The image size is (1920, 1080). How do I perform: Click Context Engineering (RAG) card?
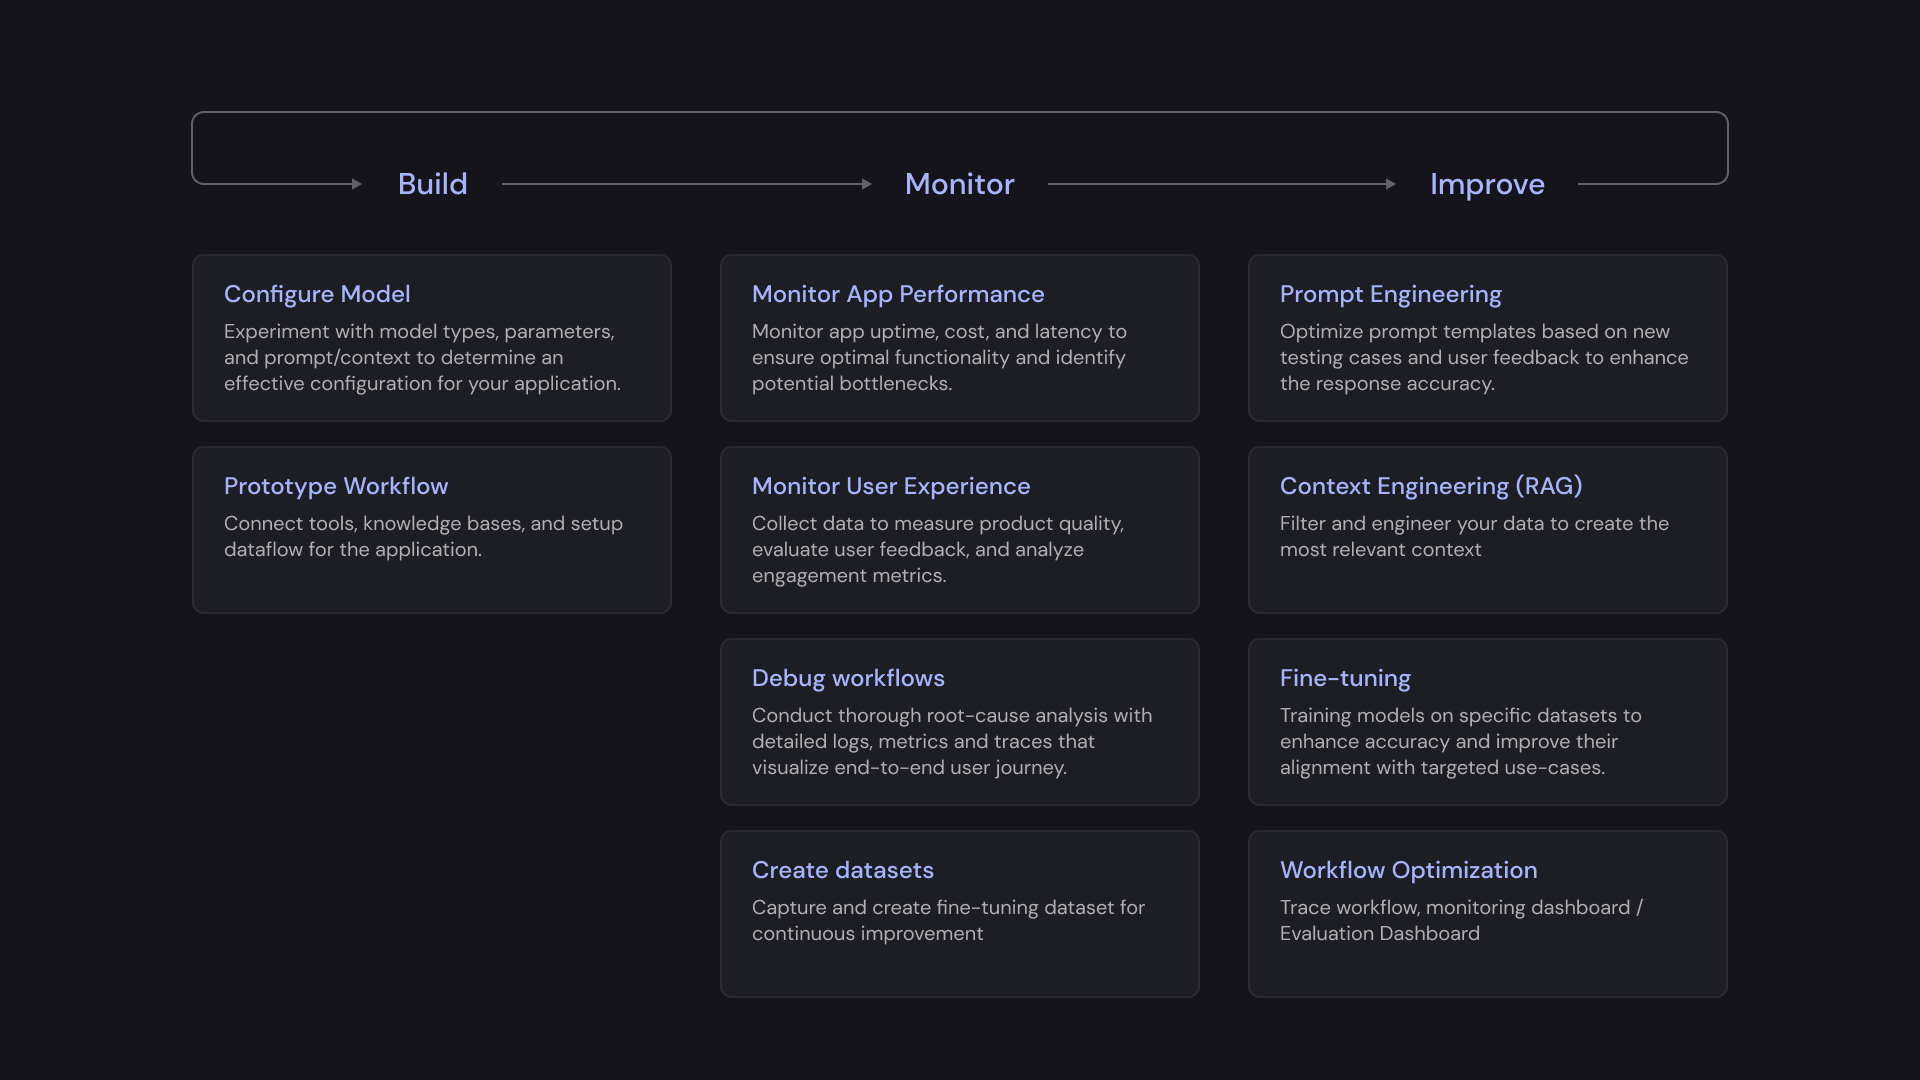point(1487,529)
